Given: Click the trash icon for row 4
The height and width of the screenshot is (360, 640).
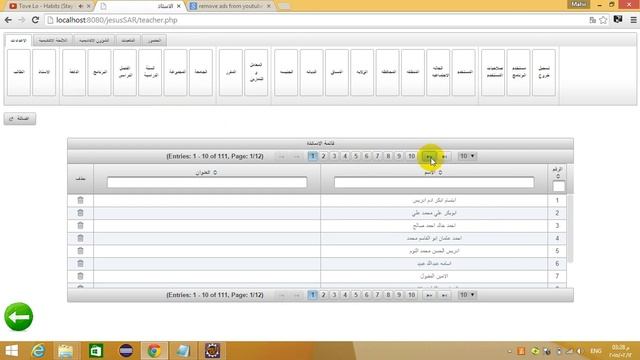Looking at the screenshot, I should pos(80,238).
